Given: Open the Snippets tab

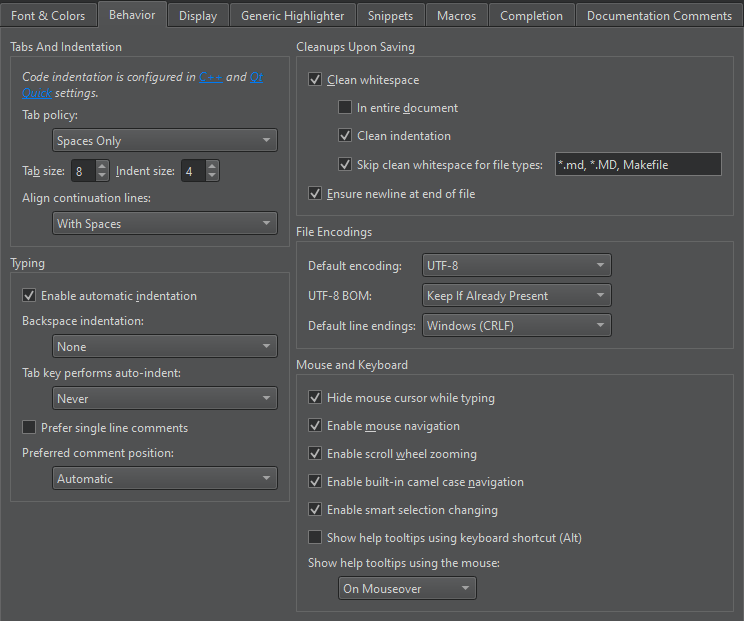Looking at the screenshot, I should coord(389,15).
